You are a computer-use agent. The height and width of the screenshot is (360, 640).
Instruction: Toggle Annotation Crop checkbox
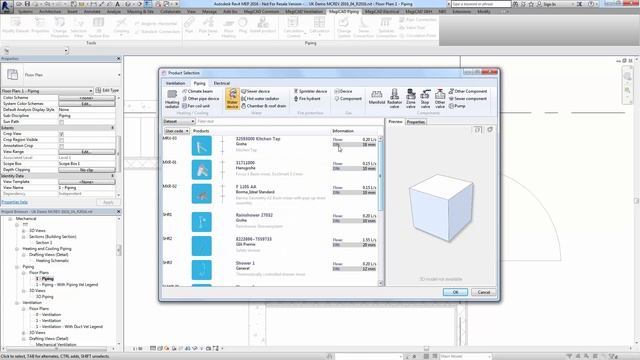point(61,146)
